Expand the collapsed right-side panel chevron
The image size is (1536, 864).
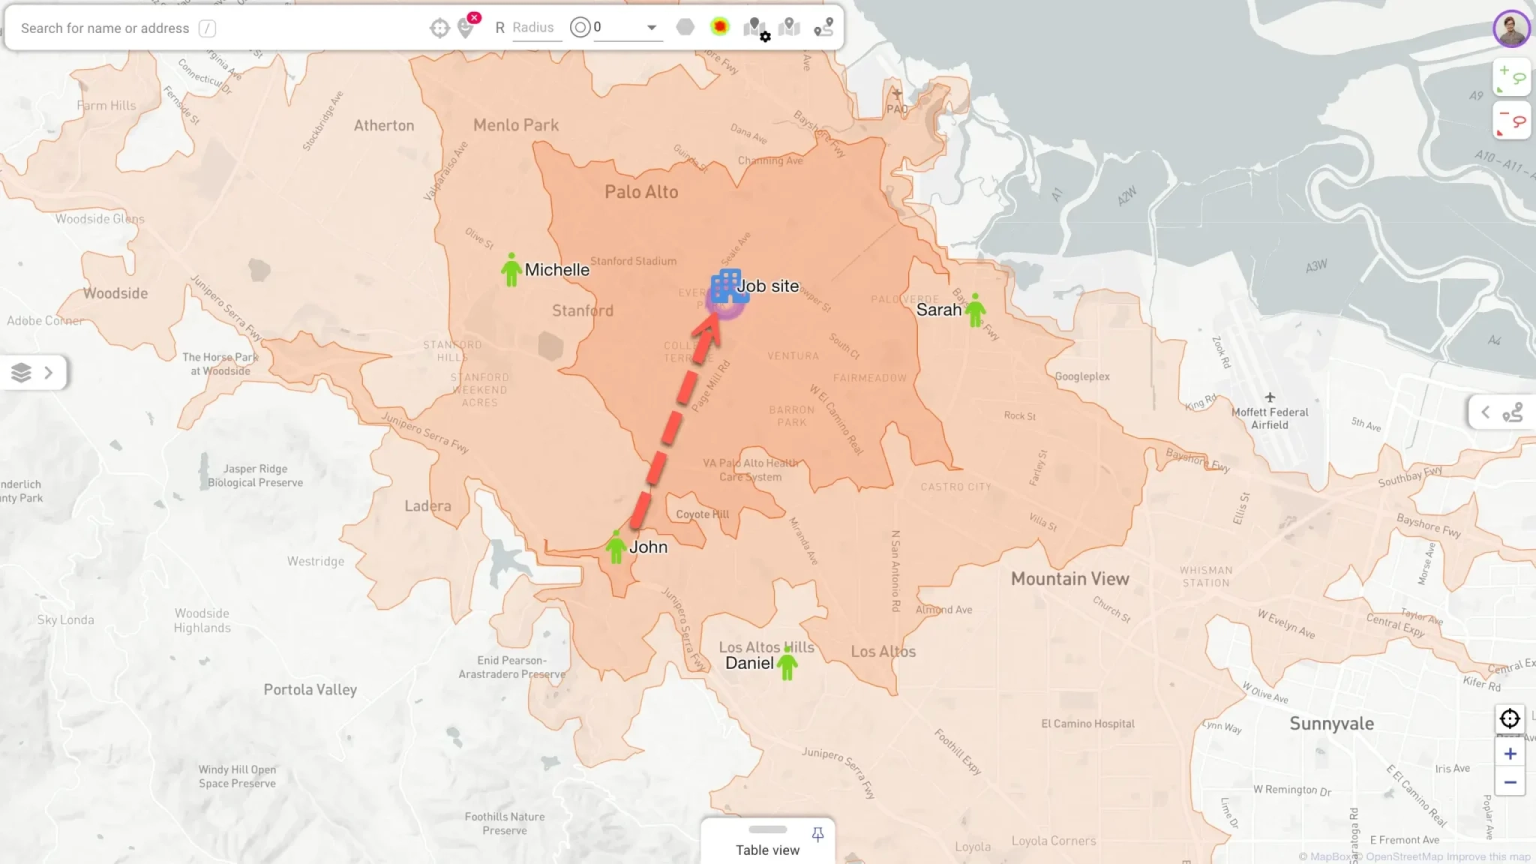1486,411
